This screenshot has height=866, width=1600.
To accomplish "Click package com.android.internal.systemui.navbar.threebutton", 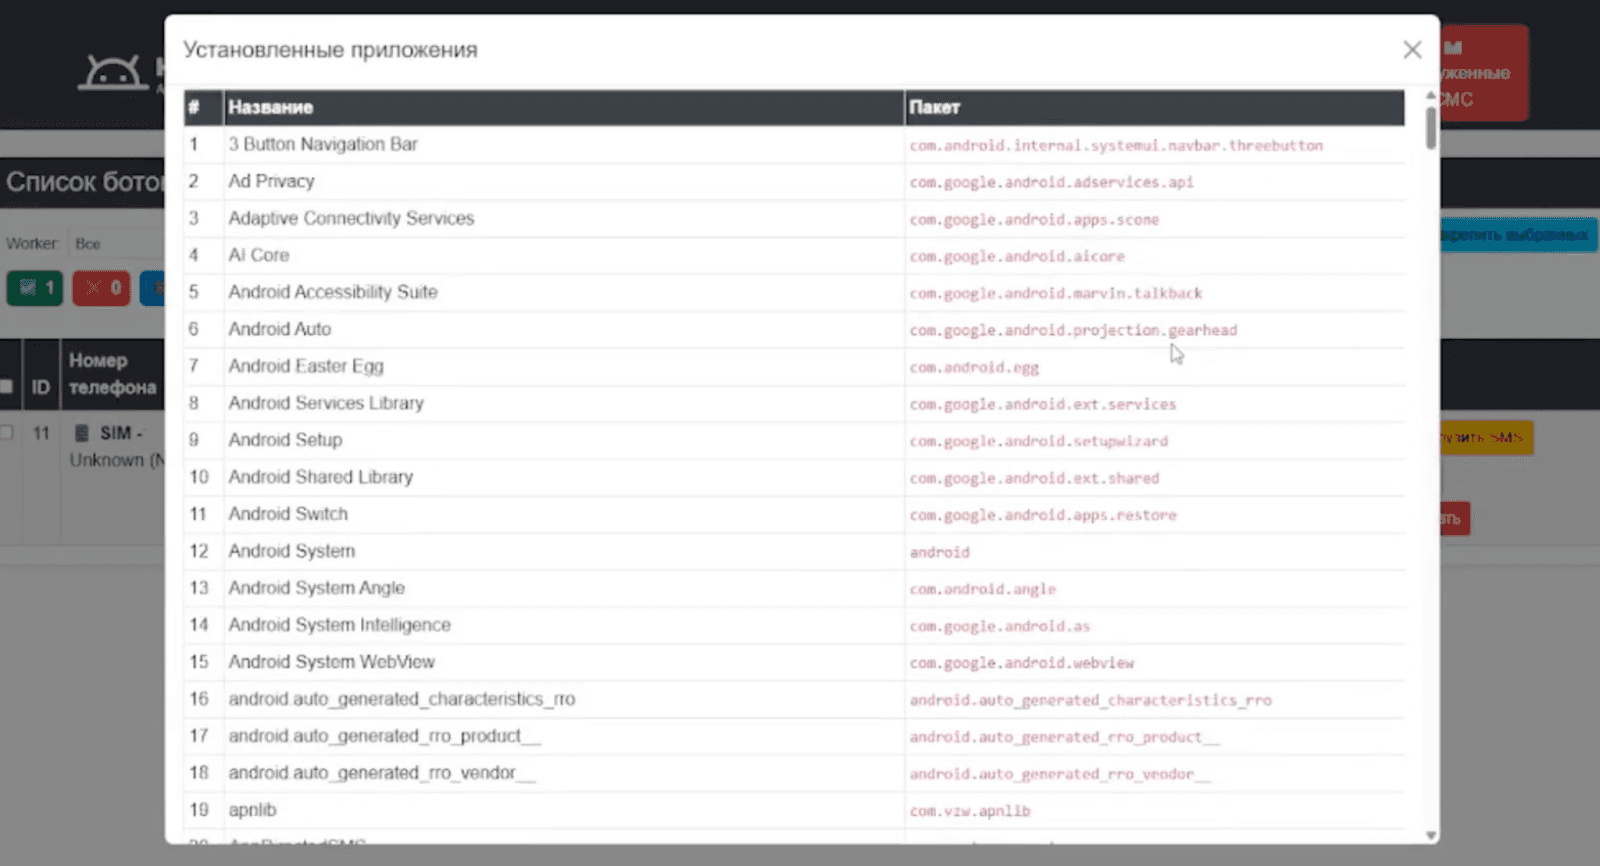I will click(1116, 146).
